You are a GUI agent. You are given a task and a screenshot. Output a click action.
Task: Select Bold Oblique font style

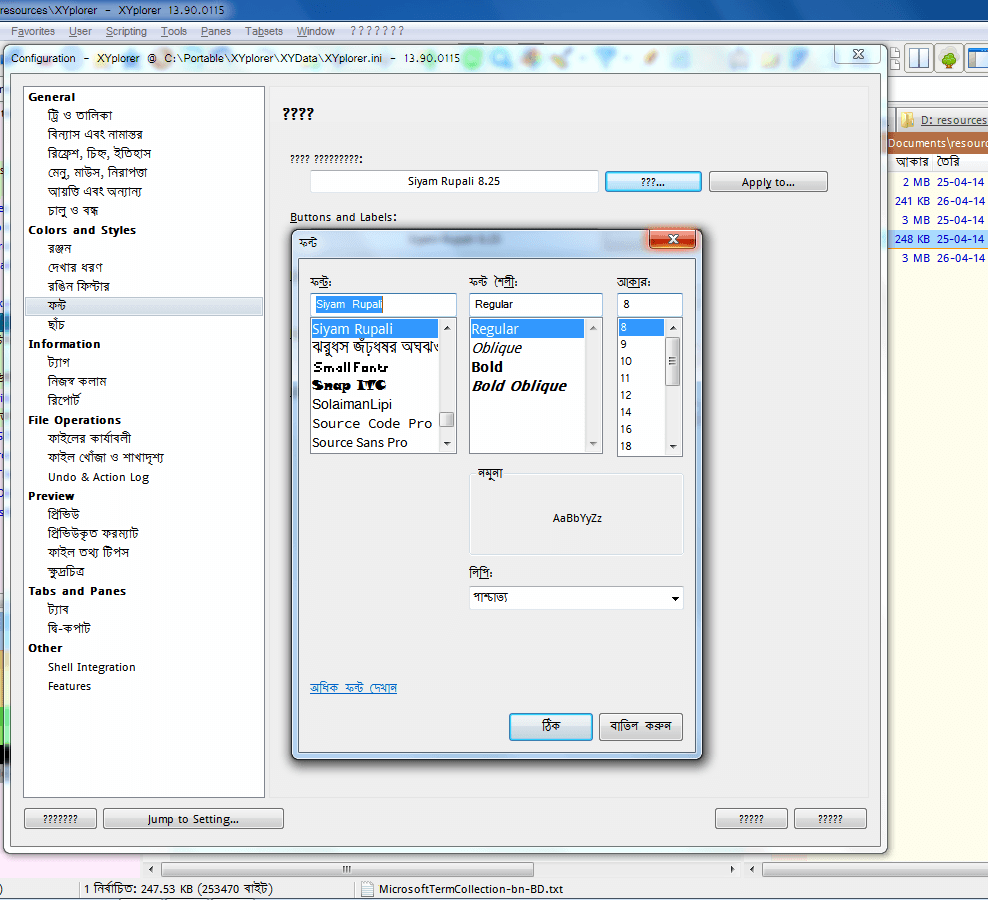click(518, 386)
